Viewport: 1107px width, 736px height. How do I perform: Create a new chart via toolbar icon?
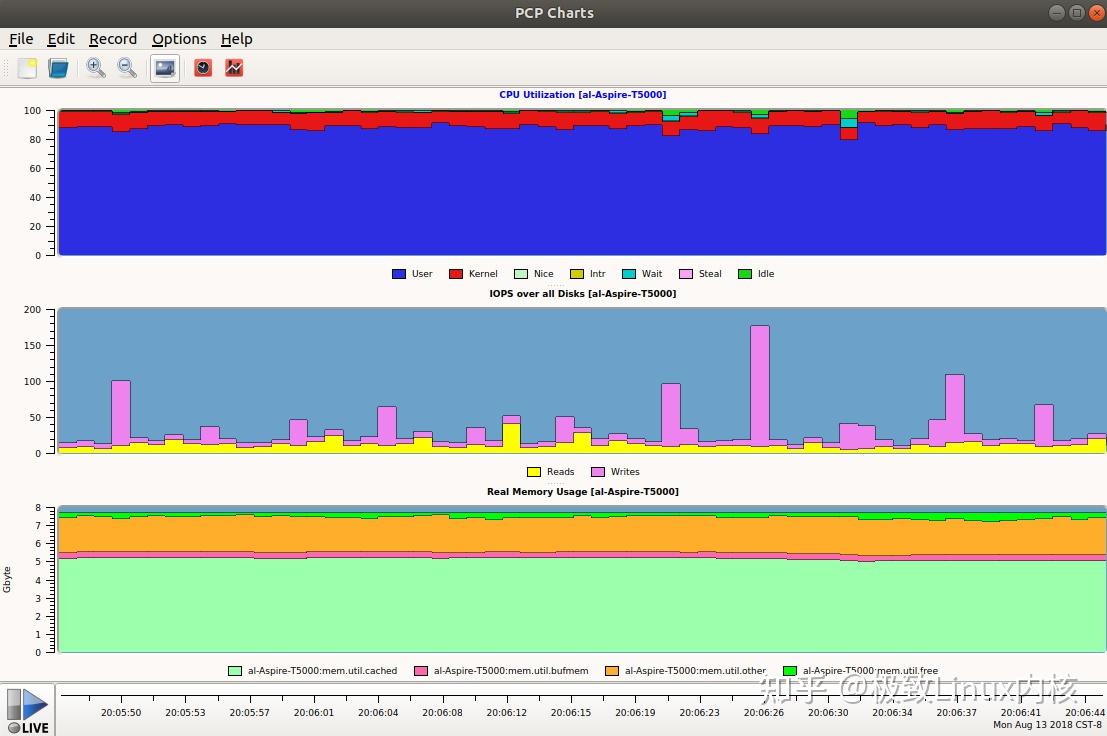[x=26, y=67]
